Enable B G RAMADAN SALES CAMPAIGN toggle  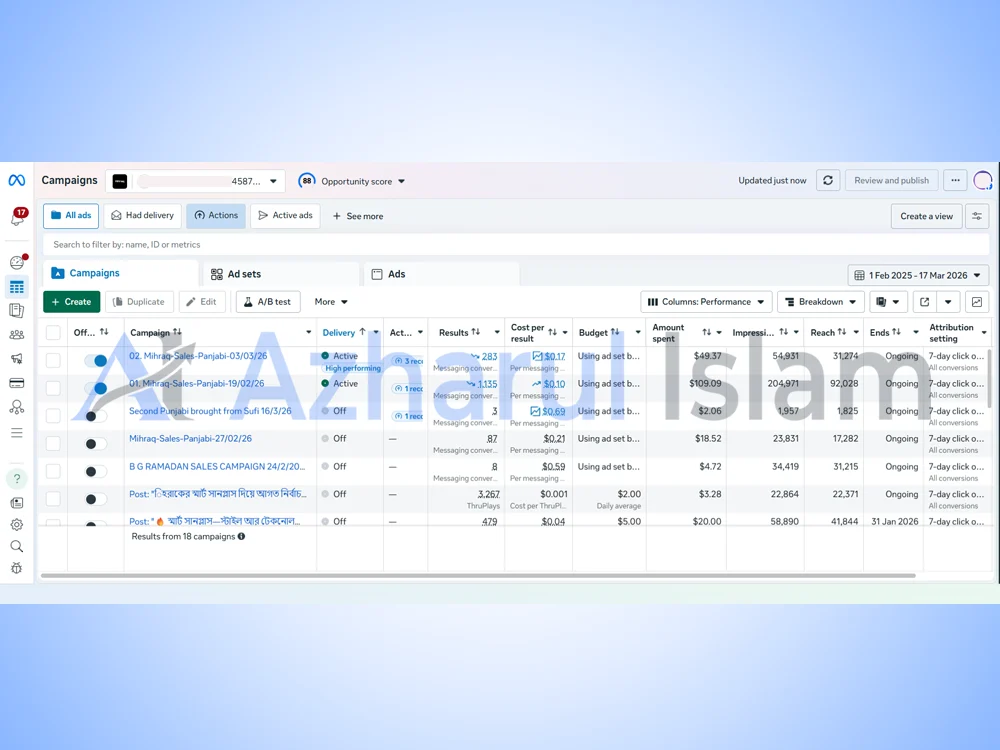pyautogui.click(x=95, y=471)
